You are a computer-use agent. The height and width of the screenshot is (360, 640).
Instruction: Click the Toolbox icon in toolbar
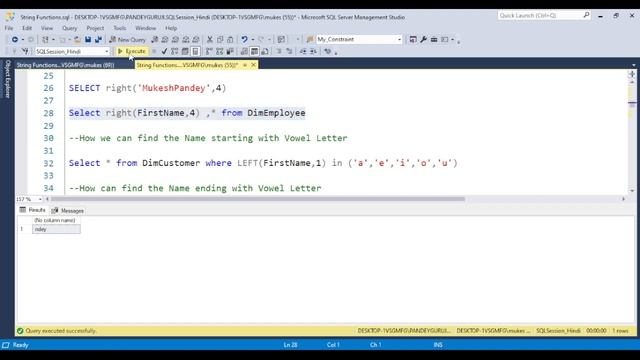click(434, 40)
